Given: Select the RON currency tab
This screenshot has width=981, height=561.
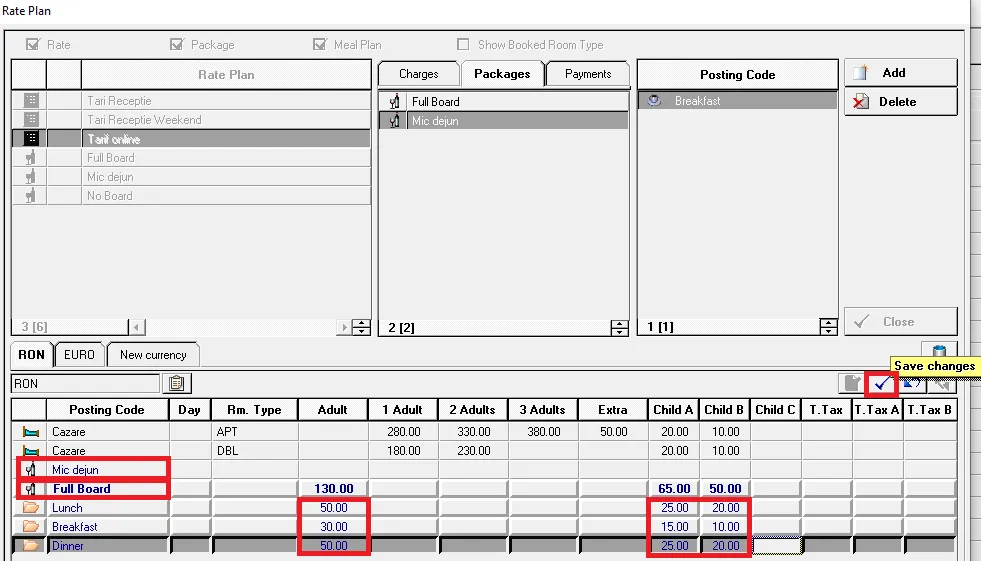Looking at the screenshot, I should point(31,355).
